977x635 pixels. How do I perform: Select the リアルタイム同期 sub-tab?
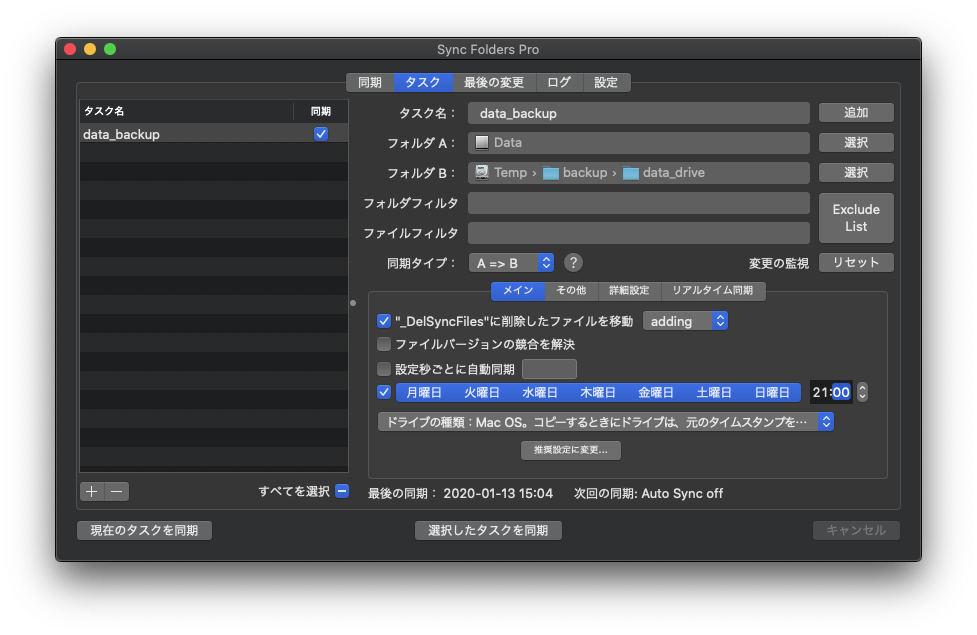pos(713,290)
